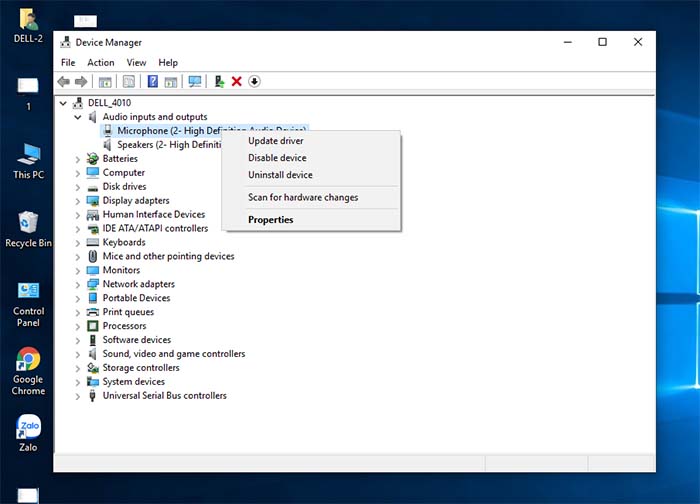Click the Display adapters category icon
The height and width of the screenshot is (504, 700).
click(x=92, y=200)
